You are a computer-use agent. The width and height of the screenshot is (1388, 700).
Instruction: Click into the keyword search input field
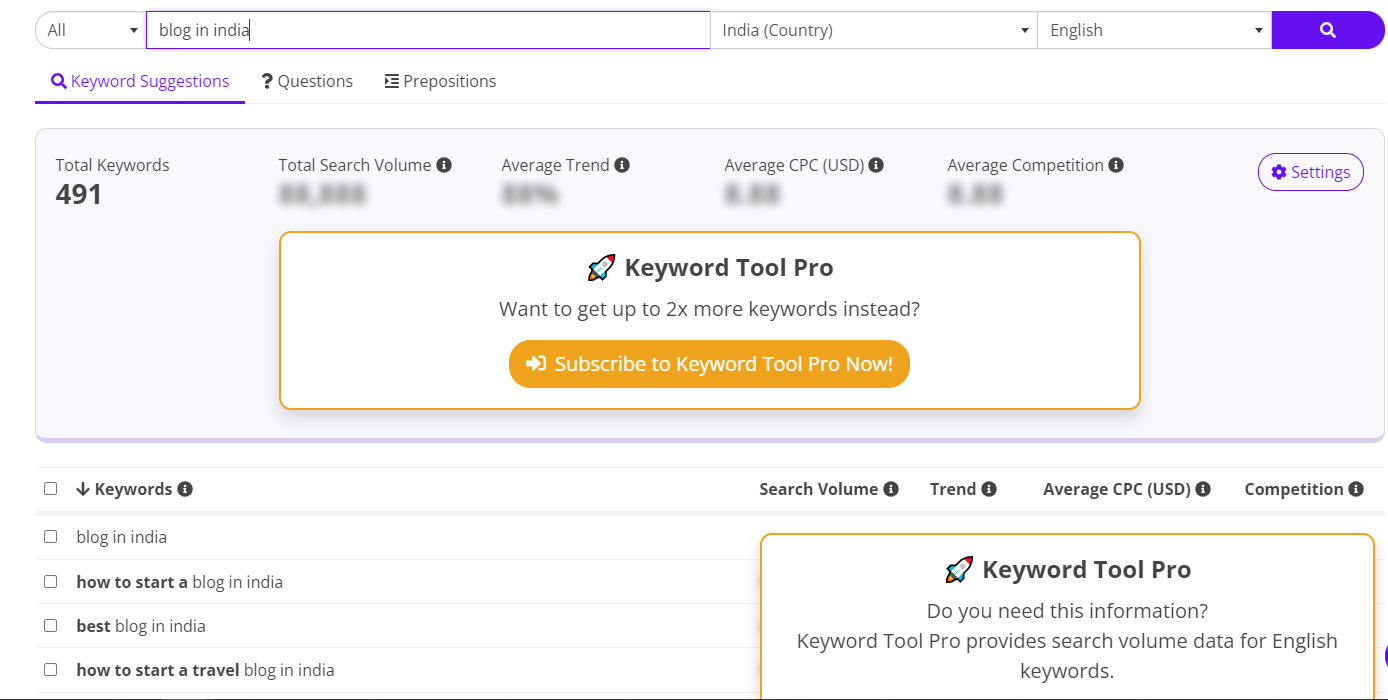click(x=428, y=30)
